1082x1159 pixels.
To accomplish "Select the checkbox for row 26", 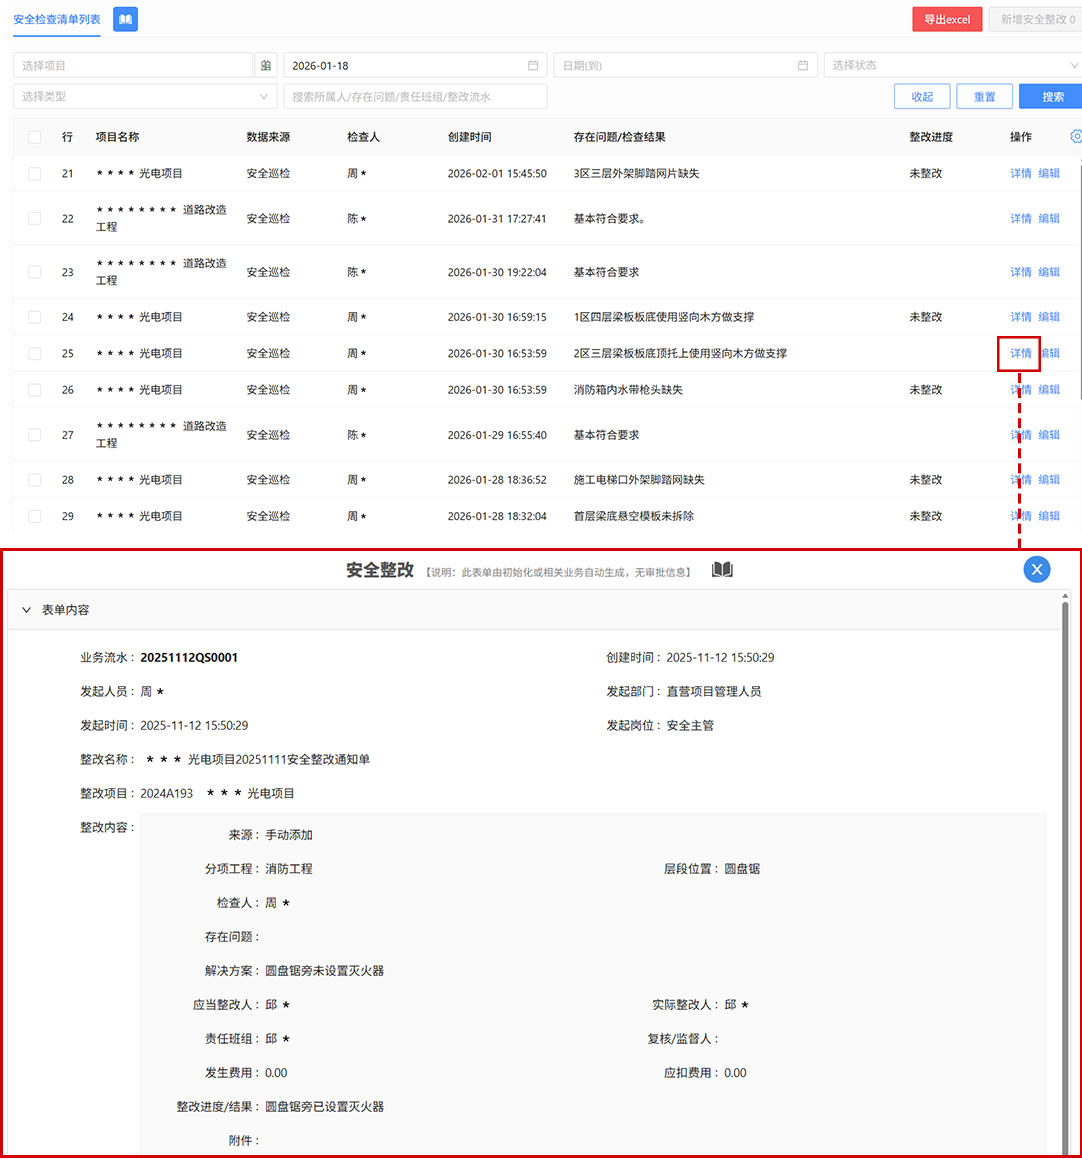I will tap(35, 390).
